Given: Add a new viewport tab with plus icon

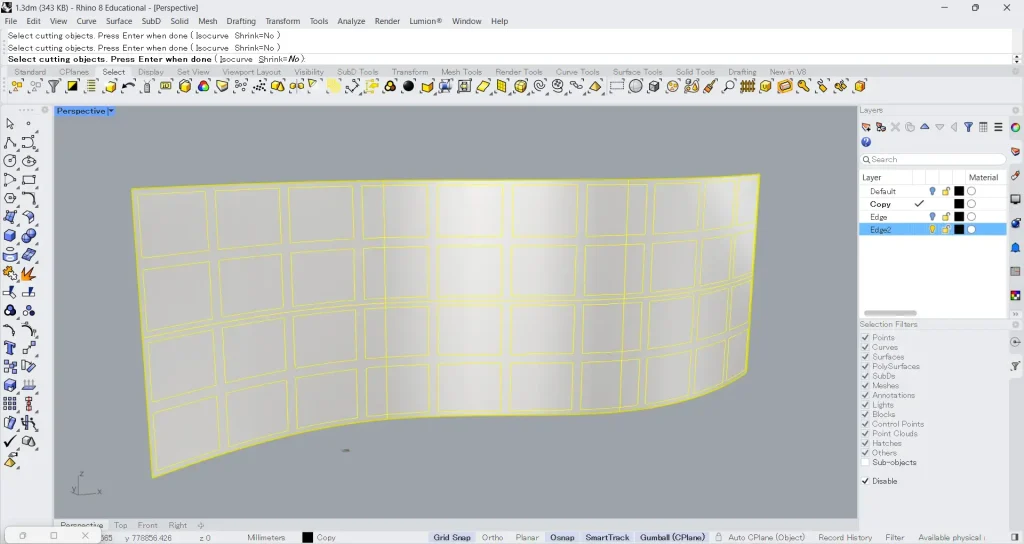Looking at the screenshot, I should pyautogui.click(x=201, y=525).
